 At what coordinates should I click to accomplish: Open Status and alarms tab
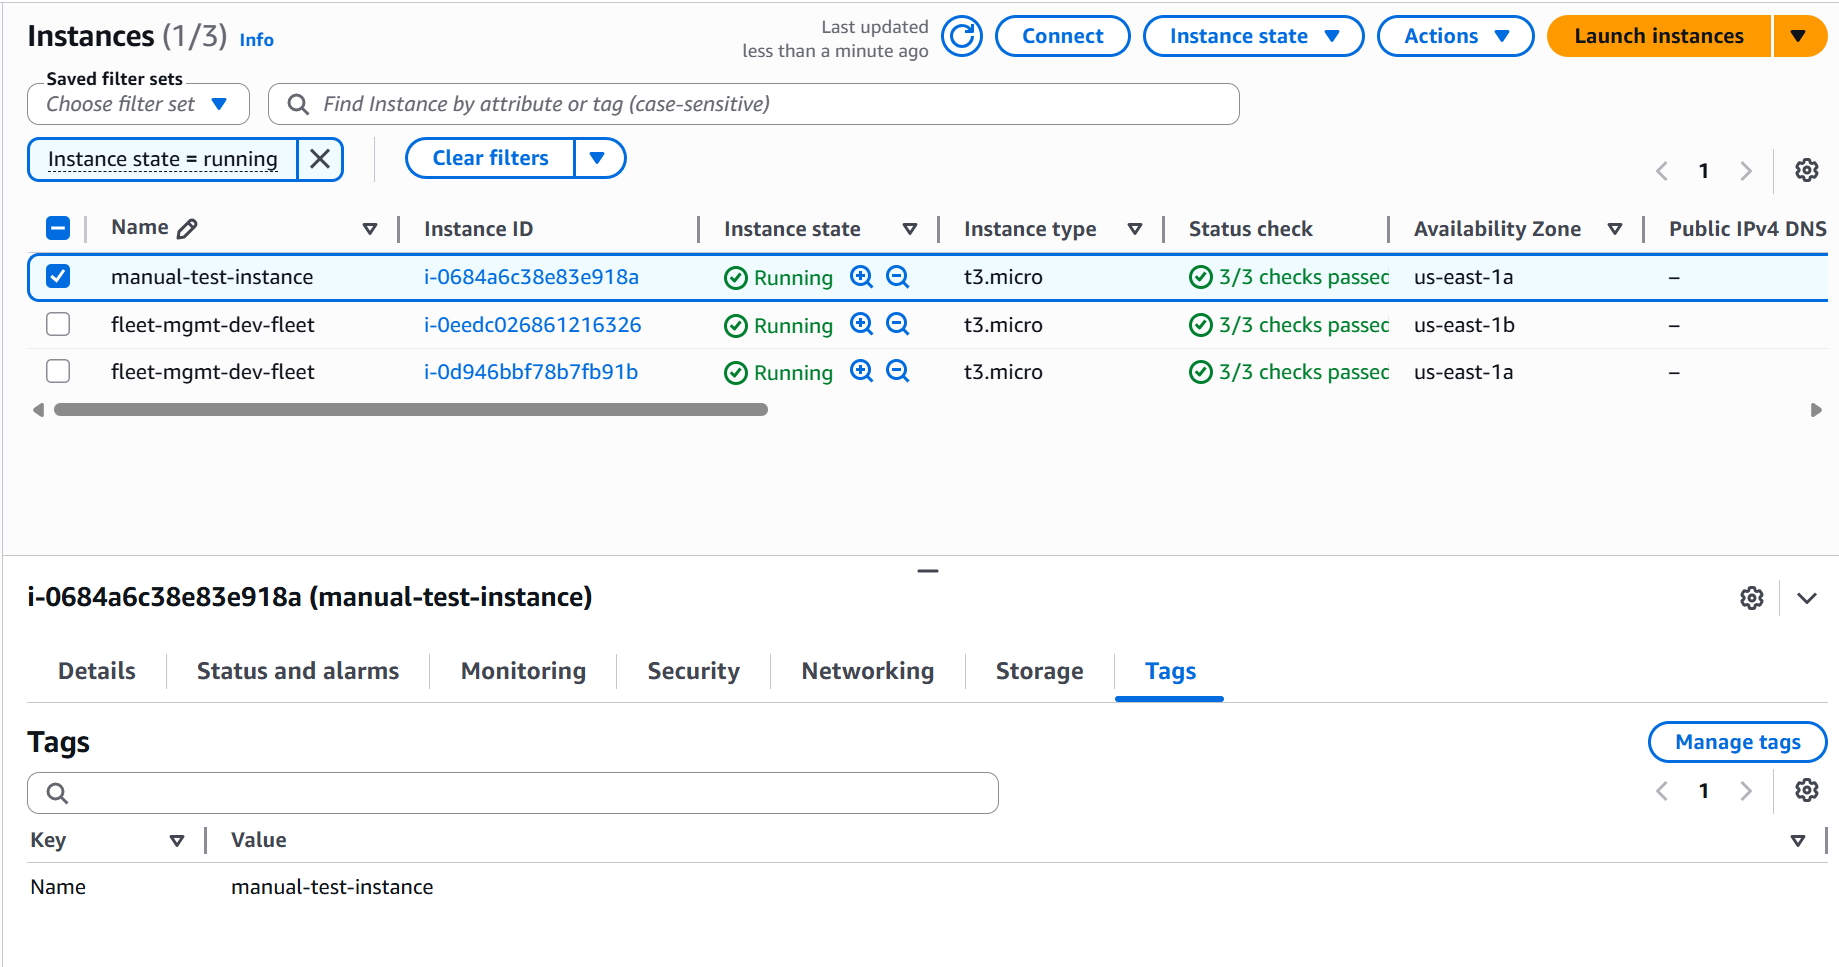point(298,671)
